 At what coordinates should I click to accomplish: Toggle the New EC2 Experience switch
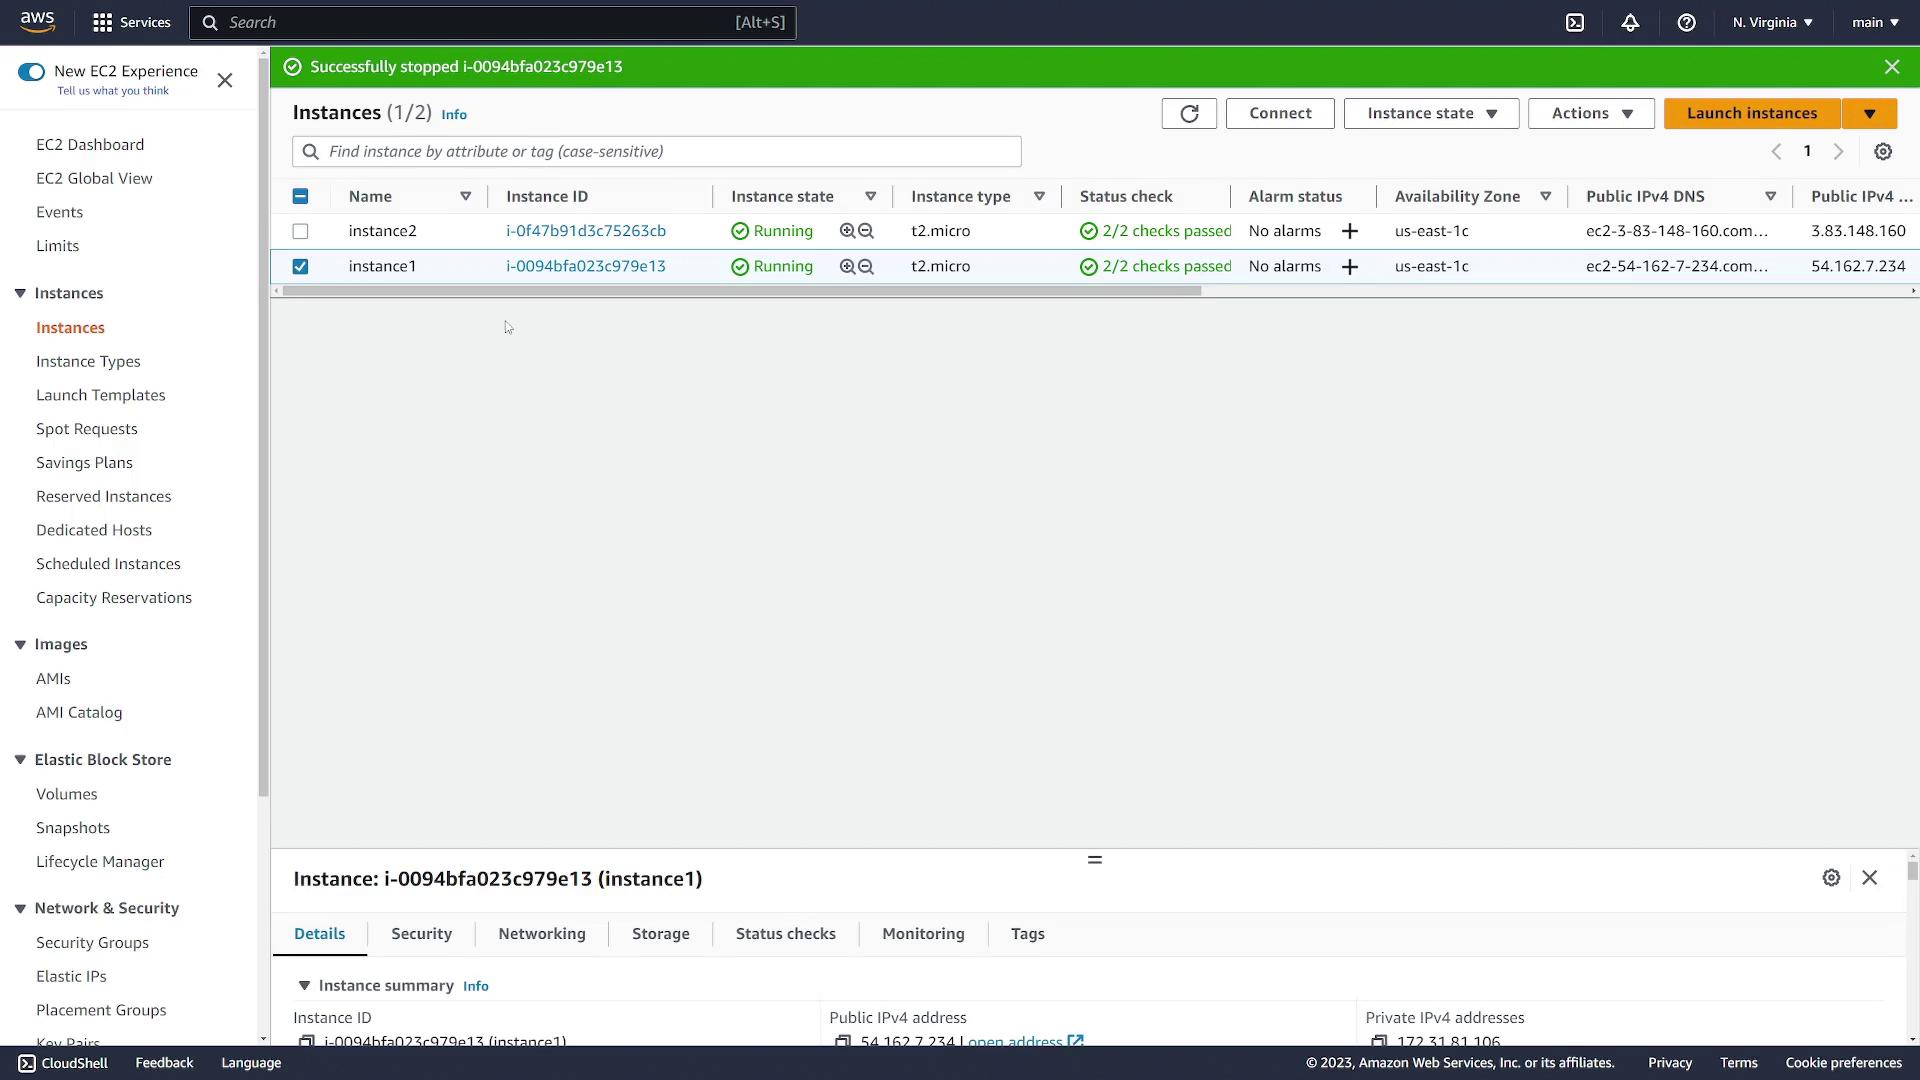[x=32, y=72]
